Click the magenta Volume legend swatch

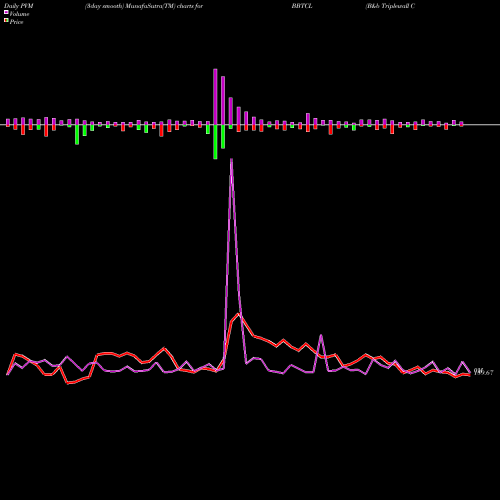coord(6,12)
